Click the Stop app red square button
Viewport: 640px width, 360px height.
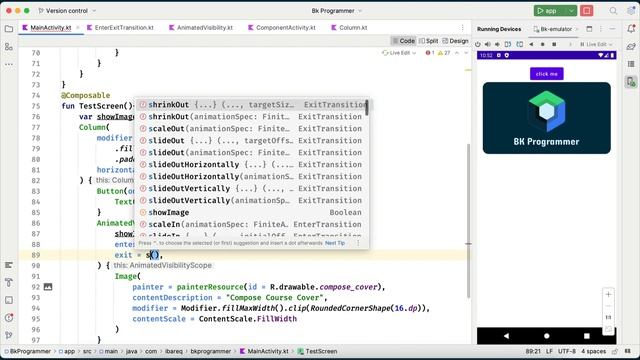click(587, 11)
